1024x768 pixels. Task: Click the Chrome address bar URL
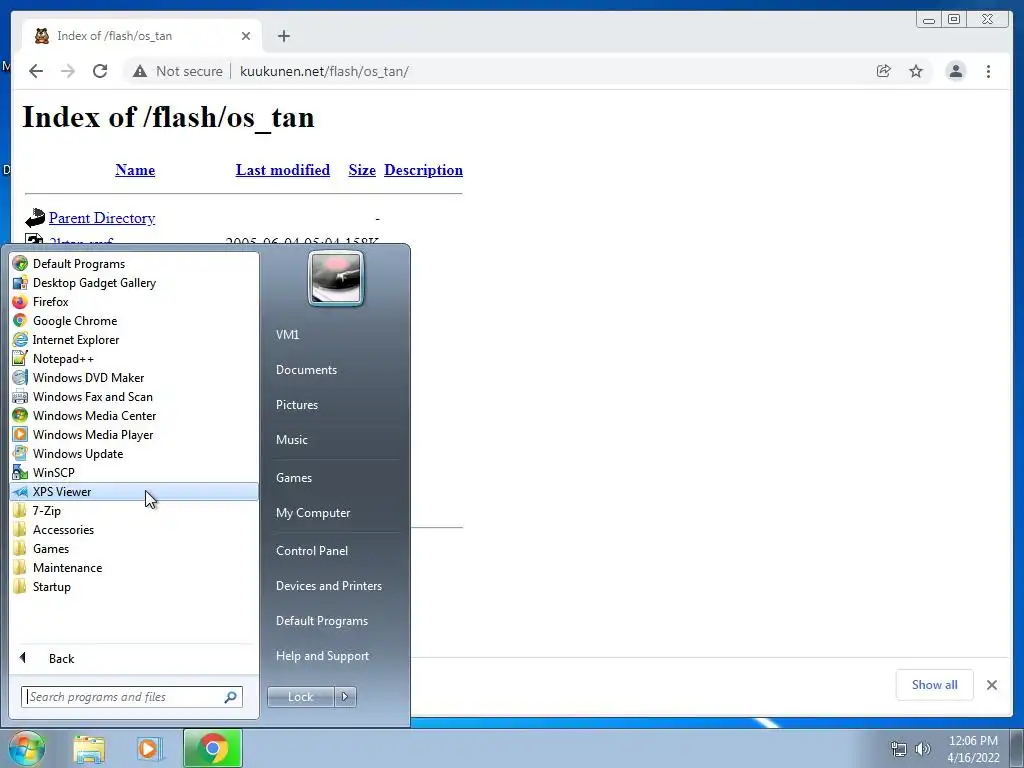click(x=324, y=71)
